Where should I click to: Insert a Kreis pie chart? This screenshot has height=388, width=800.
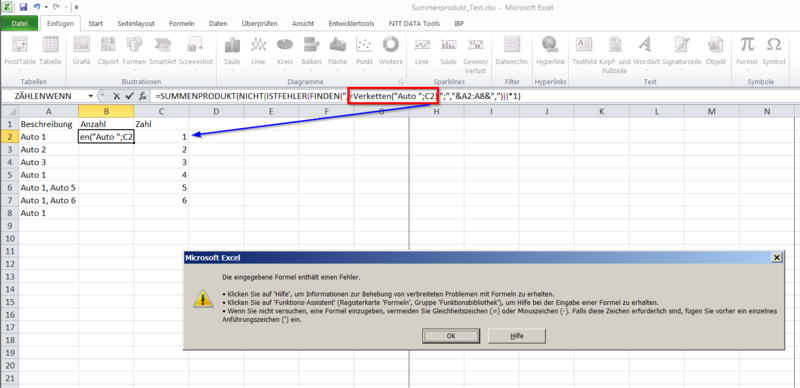coord(285,54)
